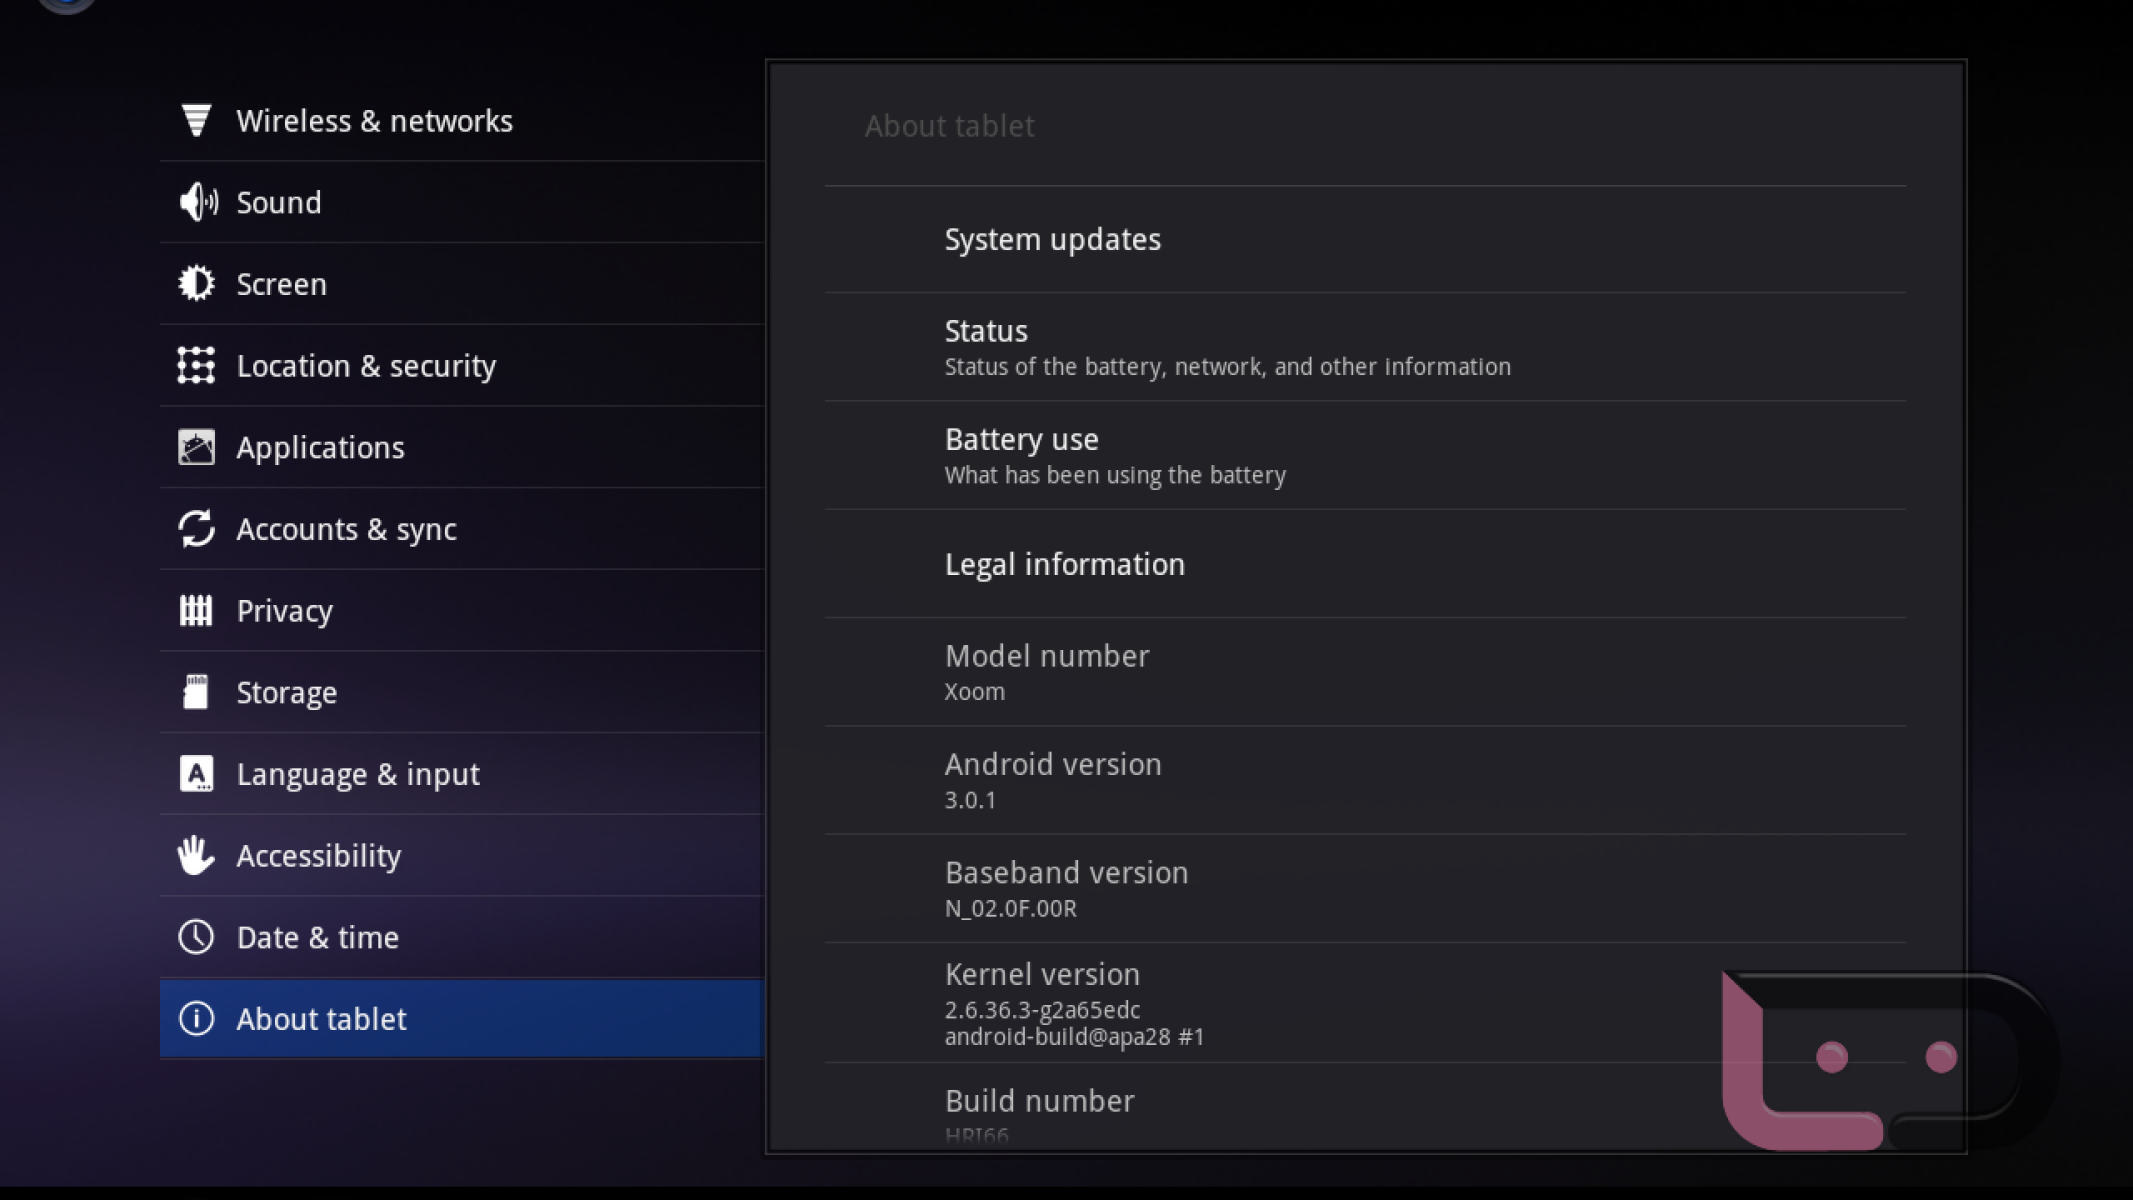Screen dimensions: 2133x1200
Task: Click the Privacy fence icon
Action: (x=196, y=610)
